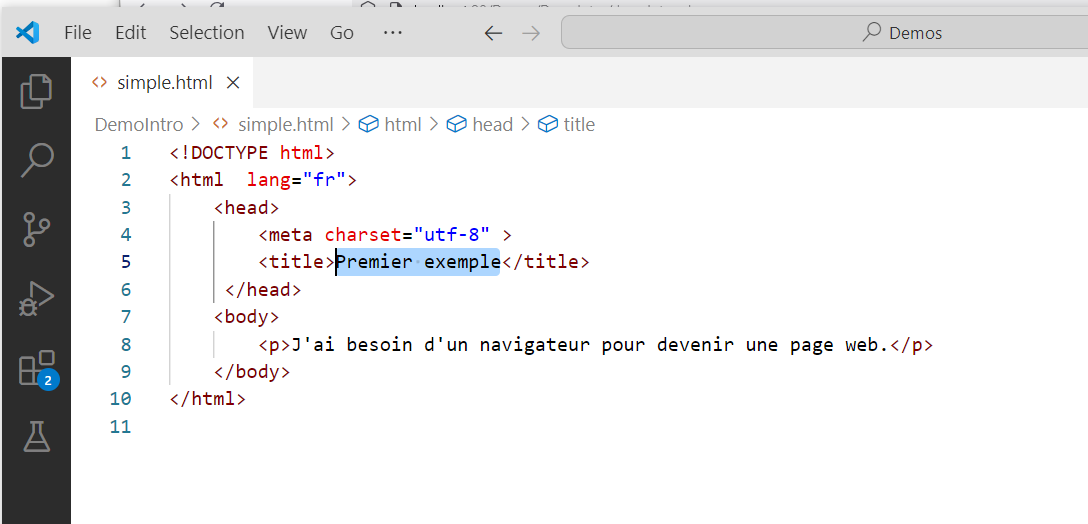Expand the hidden menus ellipsis
This screenshot has width=1088, height=524.
[393, 33]
